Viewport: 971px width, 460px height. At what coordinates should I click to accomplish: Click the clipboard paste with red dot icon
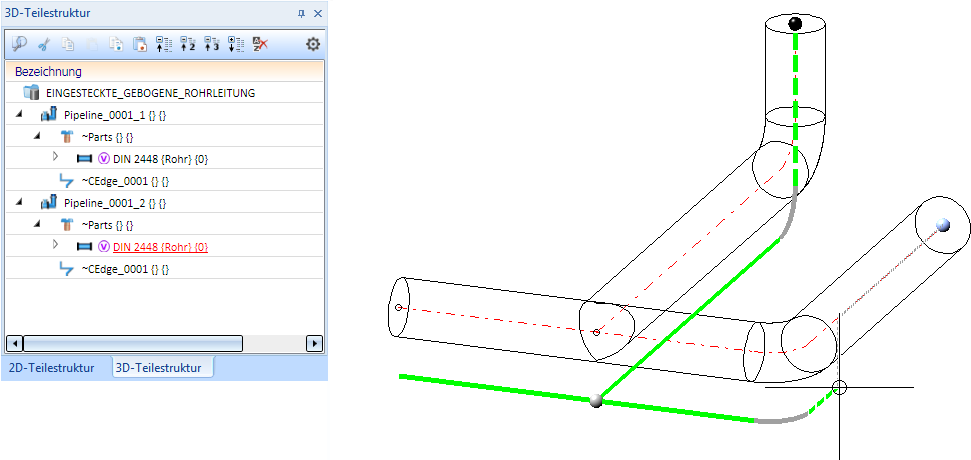pyautogui.click(x=140, y=44)
